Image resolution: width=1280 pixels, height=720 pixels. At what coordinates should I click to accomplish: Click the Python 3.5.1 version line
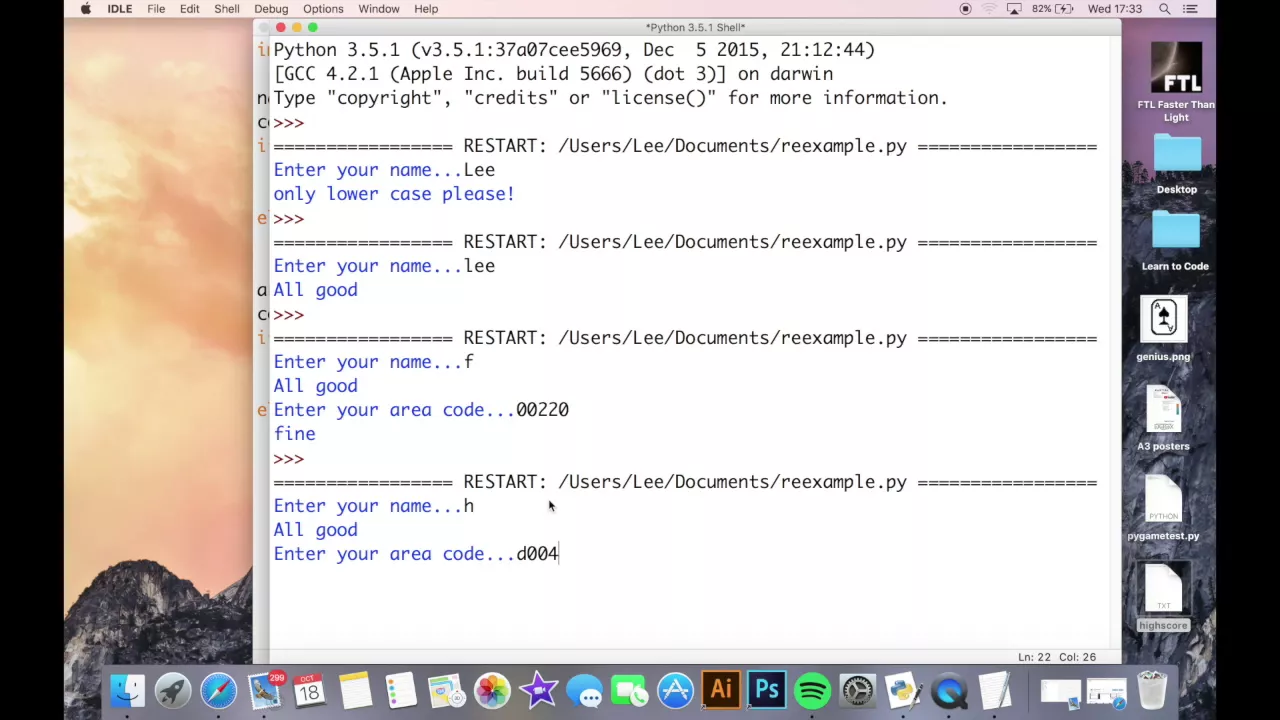(x=574, y=50)
